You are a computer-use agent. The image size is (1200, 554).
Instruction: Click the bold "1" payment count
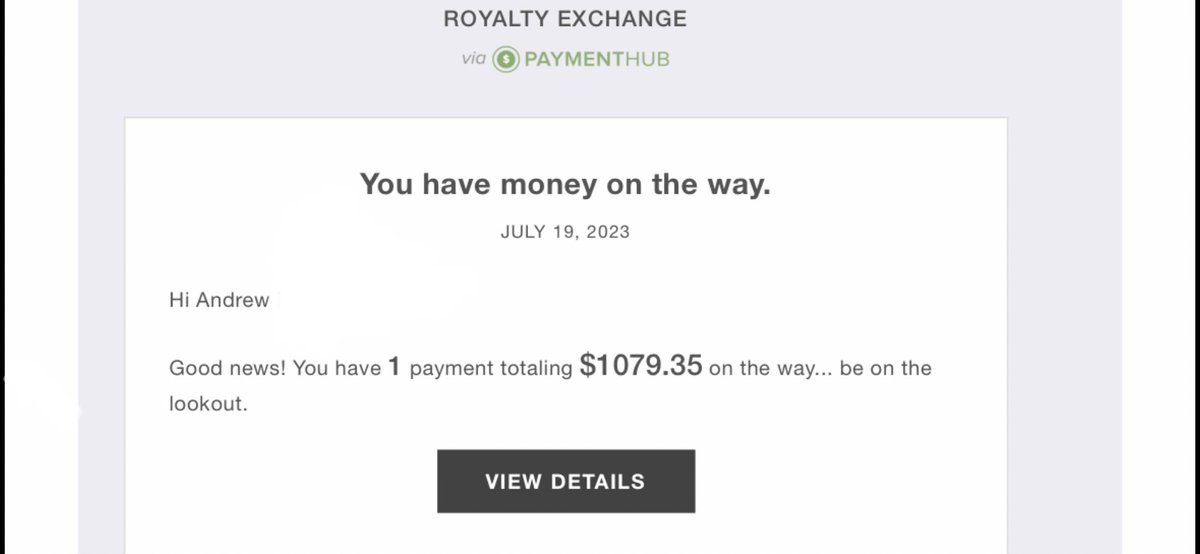[395, 367]
